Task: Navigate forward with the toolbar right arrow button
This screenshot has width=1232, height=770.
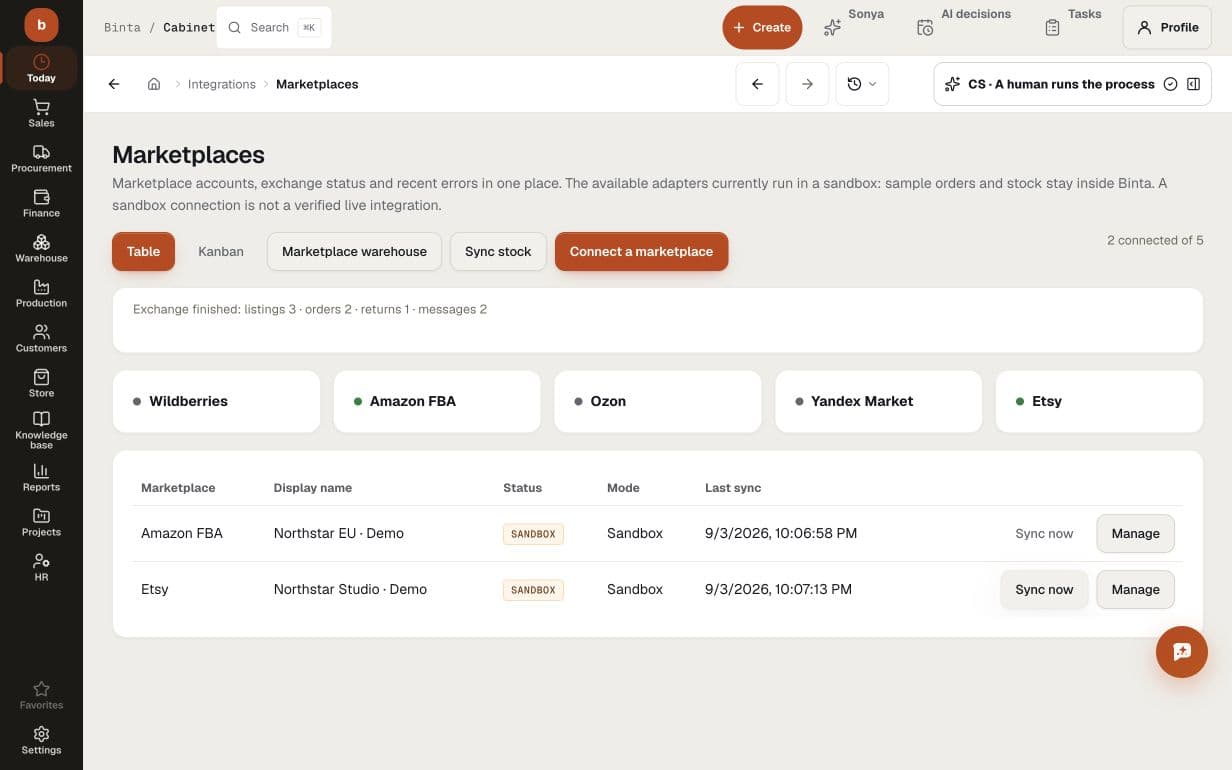Action: pos(807,84)
